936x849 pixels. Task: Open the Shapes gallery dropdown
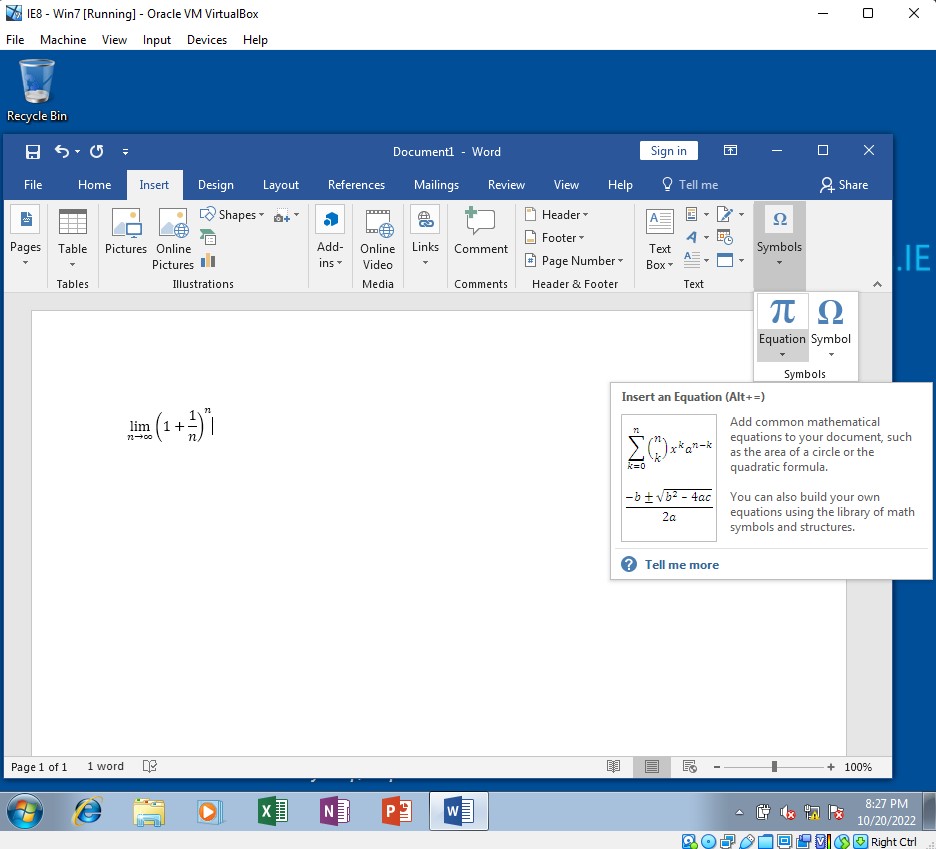click(x=232, y=214)
